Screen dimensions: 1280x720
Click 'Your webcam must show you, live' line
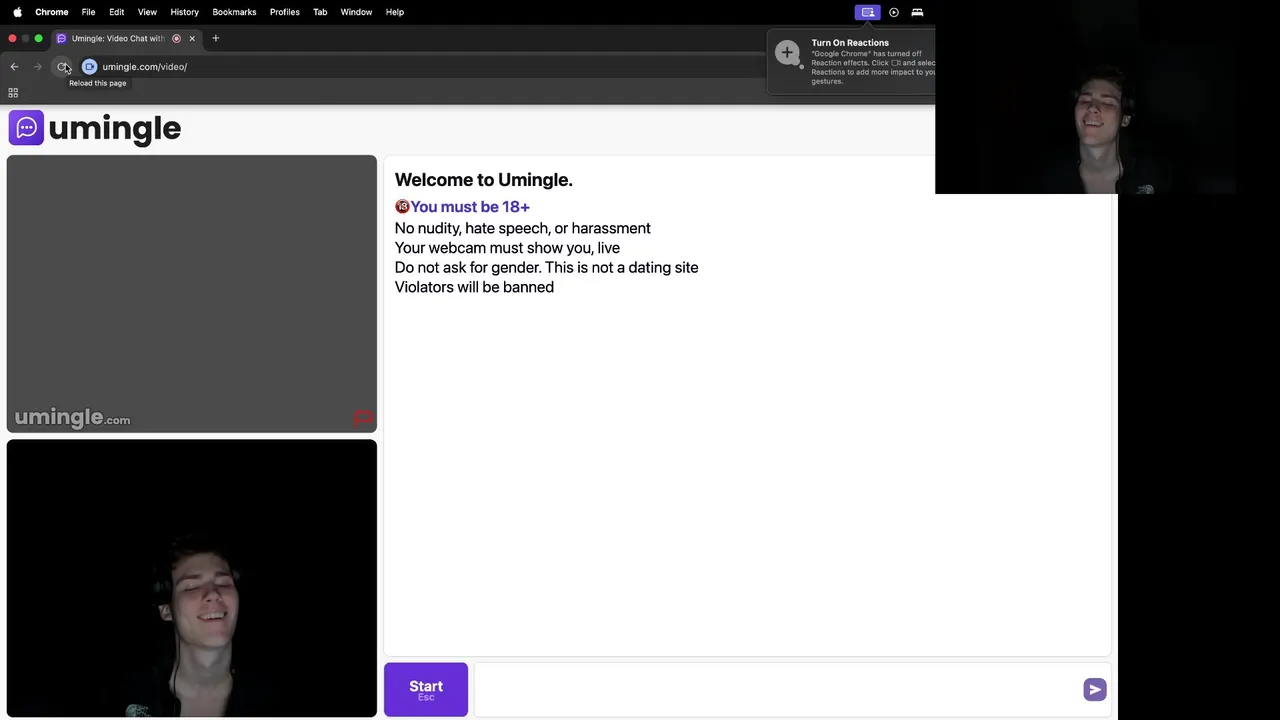[507, 248]
